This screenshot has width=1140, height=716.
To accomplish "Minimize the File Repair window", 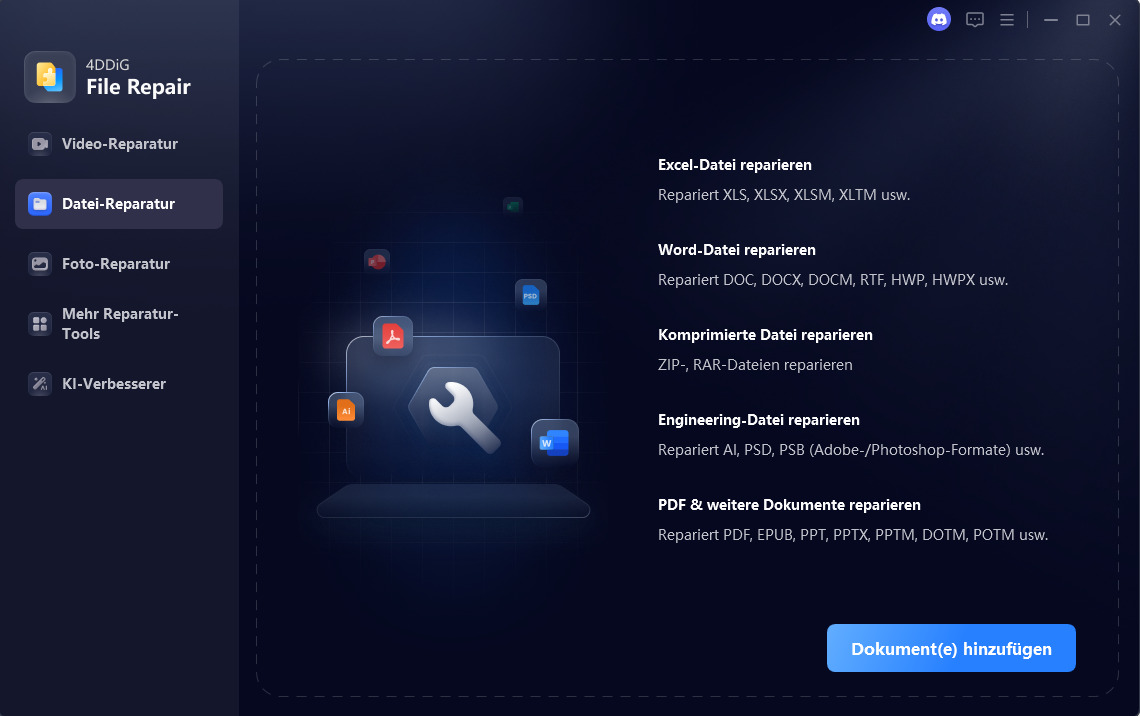I will point(1051,20).
